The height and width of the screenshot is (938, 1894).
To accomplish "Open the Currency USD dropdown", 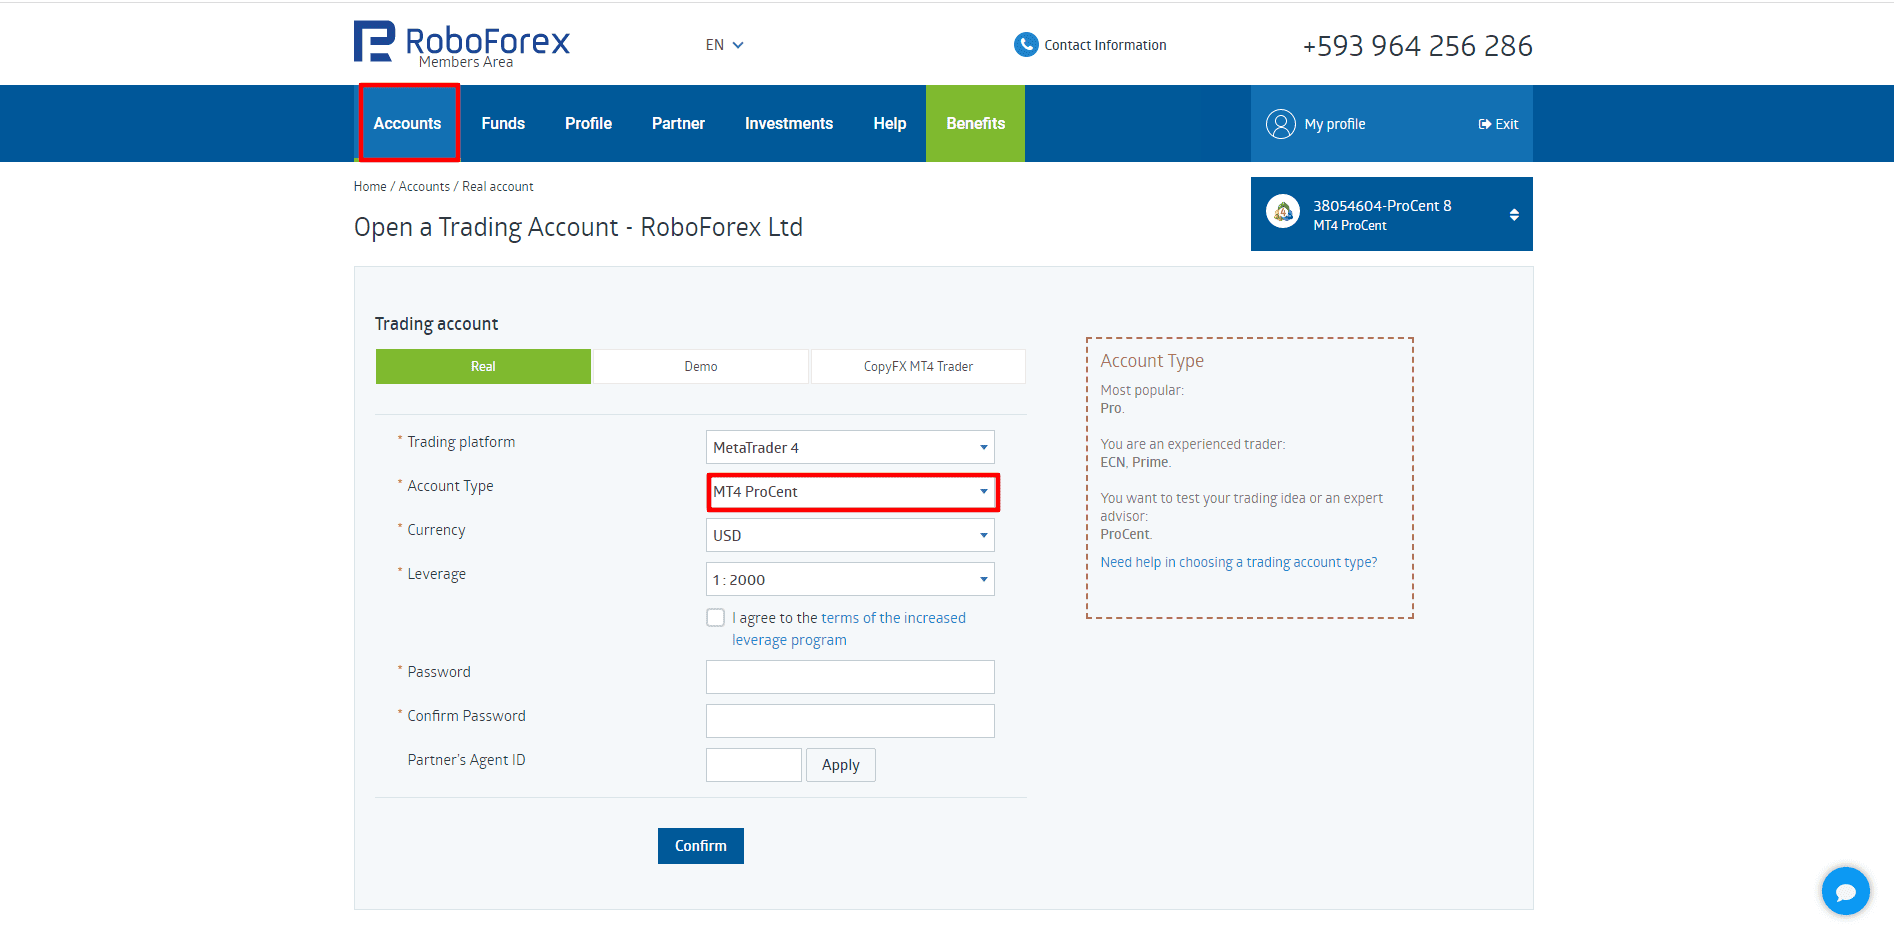I will coord(850,535).
